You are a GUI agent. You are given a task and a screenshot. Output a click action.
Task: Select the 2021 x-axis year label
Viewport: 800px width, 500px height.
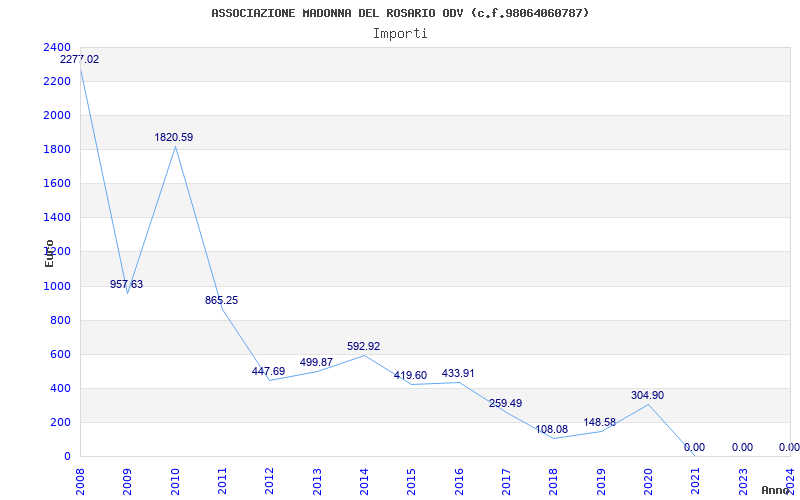coord(696,481)
